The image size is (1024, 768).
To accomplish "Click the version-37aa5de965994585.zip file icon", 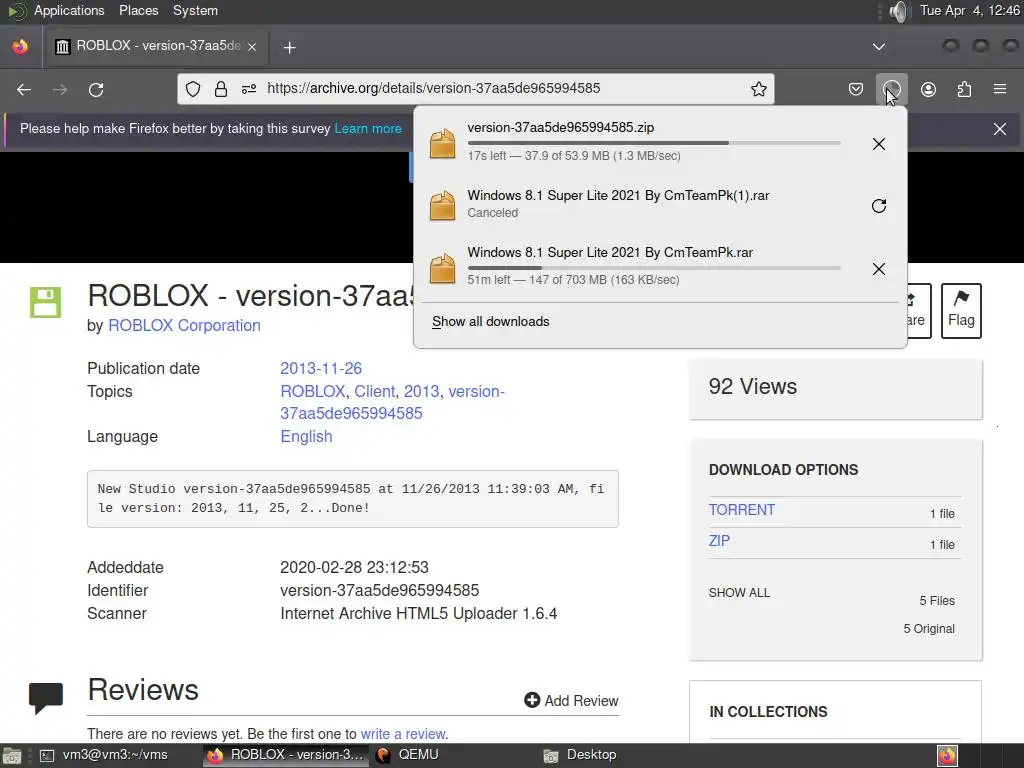I will [x=442, y=144].
